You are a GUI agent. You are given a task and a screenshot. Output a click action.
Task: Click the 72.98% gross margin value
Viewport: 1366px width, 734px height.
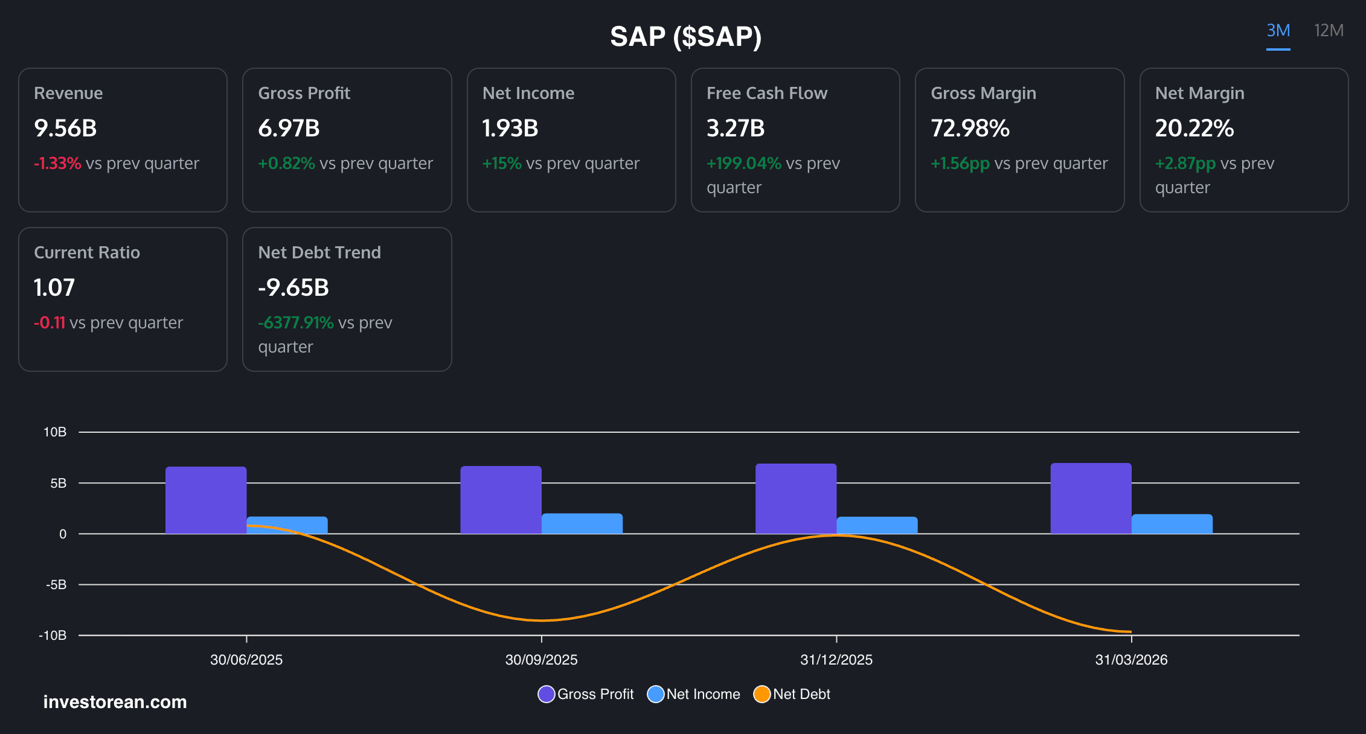(x=970, y=128)
